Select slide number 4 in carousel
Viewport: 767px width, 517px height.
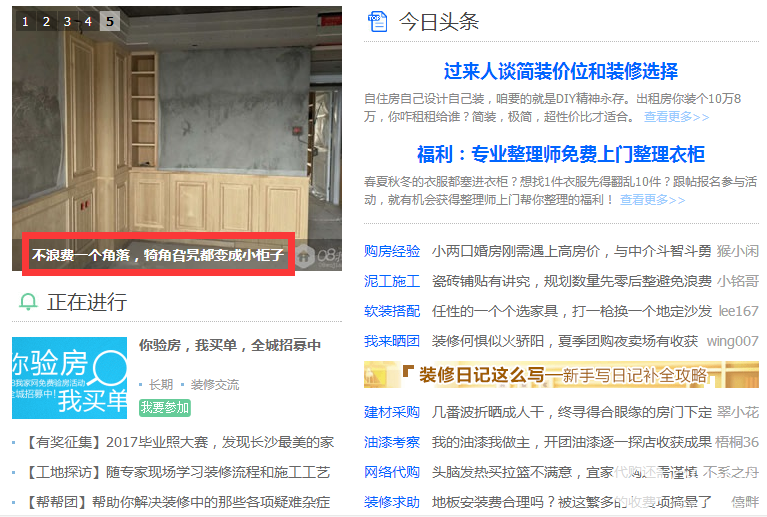pyautogui.click(x=88, y=22)
